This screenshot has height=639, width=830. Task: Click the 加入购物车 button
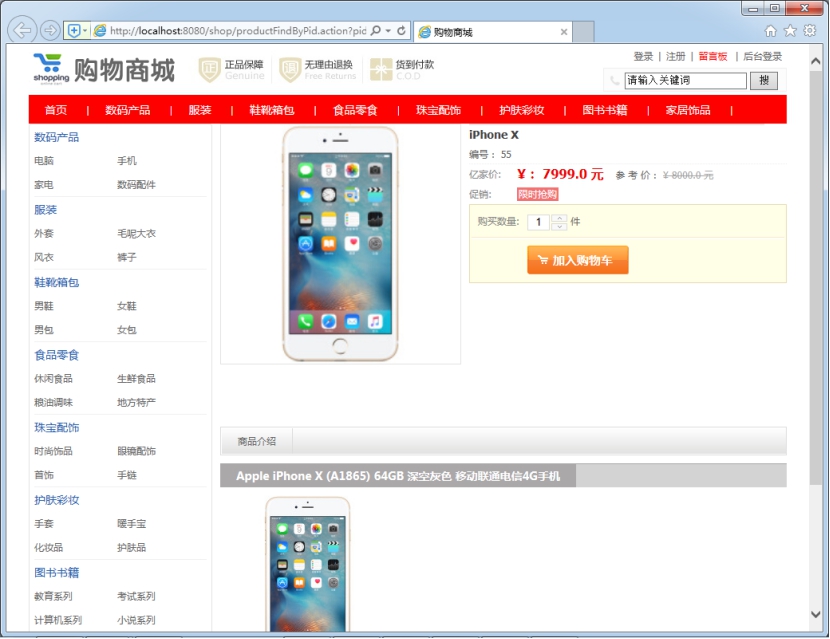[x=578, y=260]
